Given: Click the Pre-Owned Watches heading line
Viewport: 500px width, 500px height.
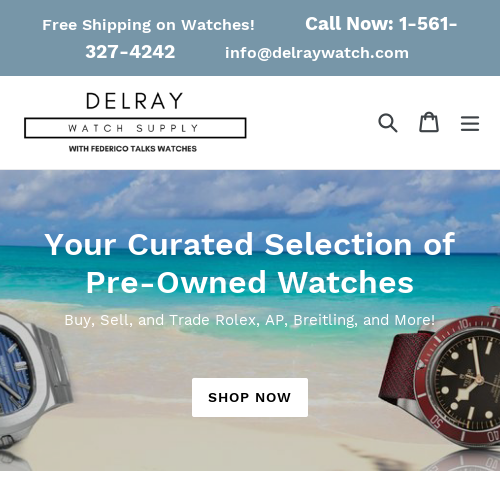Looking at the screenshot, I should pyautogui.click(x=250, y=282).
